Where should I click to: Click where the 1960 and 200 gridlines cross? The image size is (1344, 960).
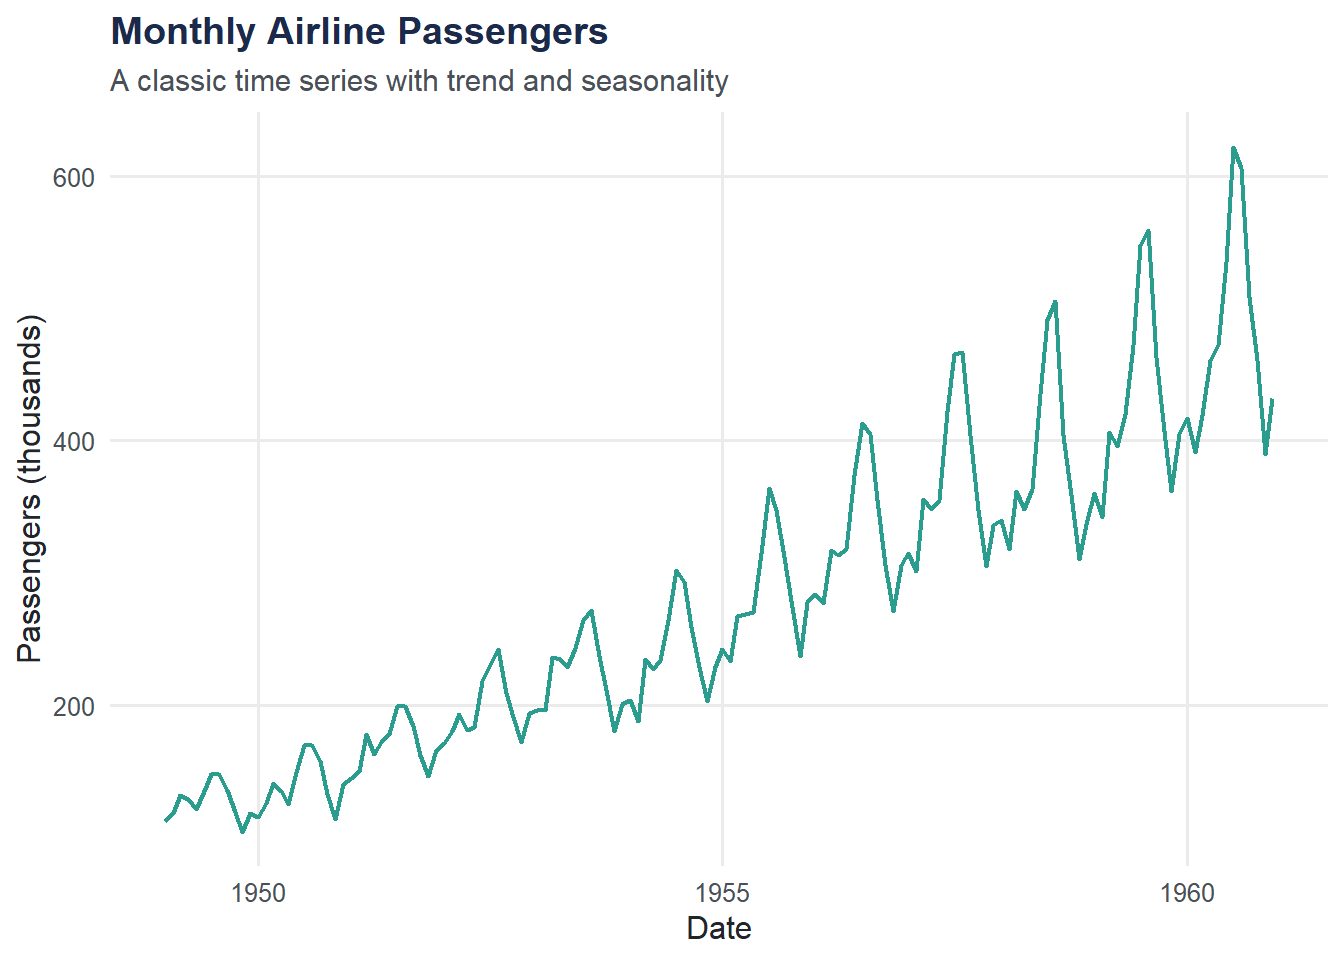point(1187,705)
